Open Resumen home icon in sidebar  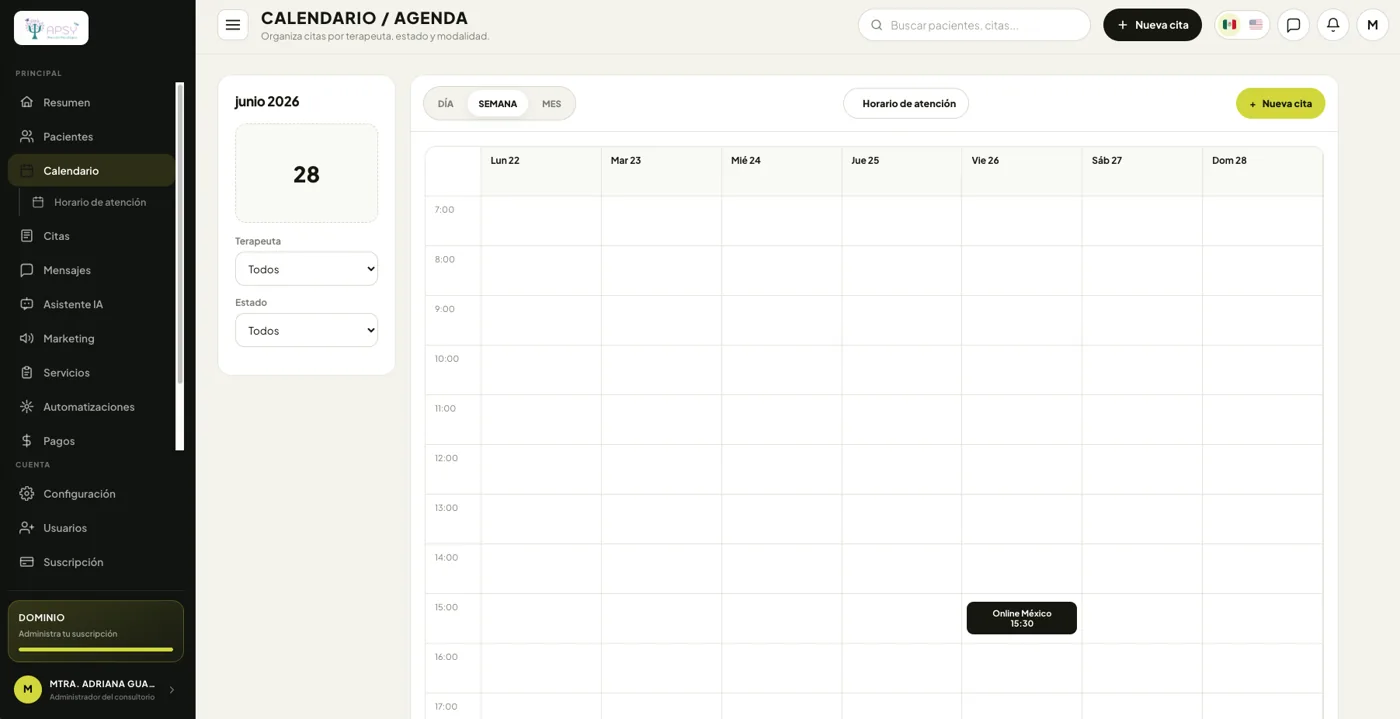coord(27,102)
